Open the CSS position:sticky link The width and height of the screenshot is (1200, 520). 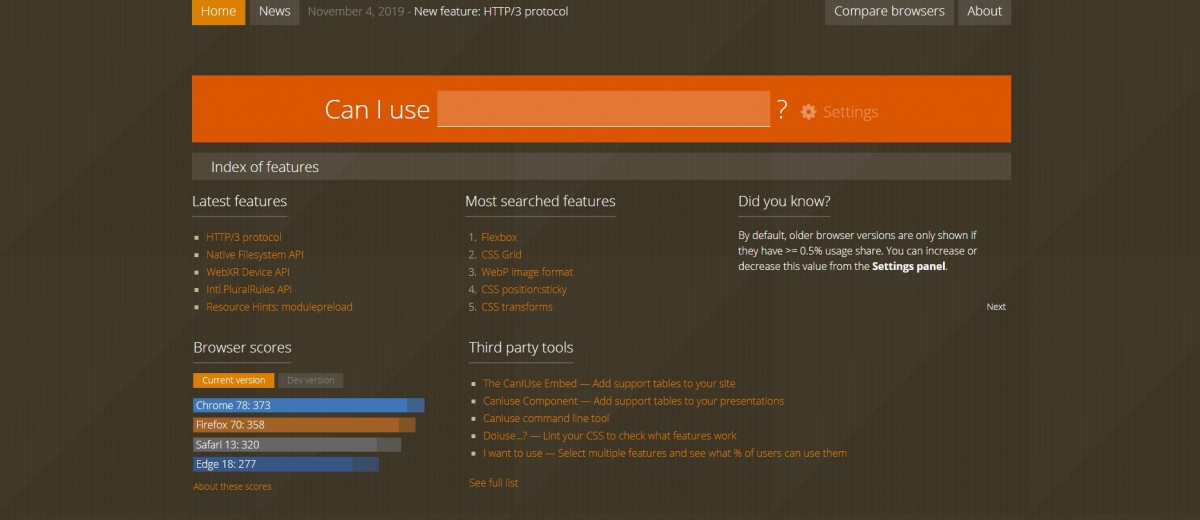pos(524,289)
